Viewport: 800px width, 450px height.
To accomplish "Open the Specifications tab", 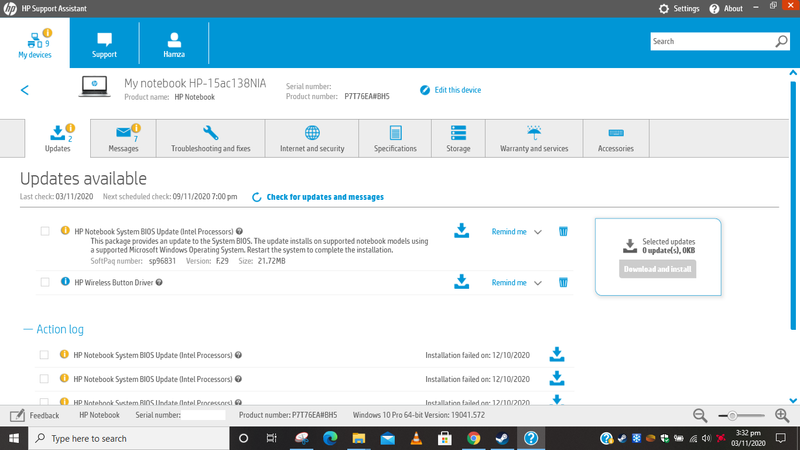I will [x=395, y=138].
